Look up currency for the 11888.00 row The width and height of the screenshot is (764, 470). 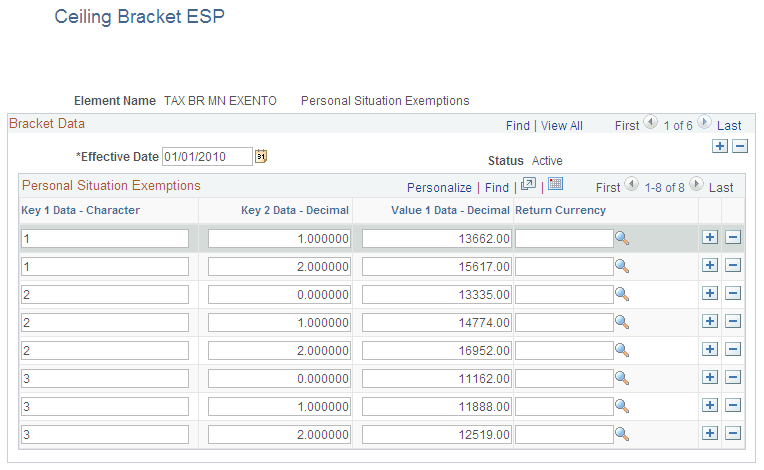click(x=622, y=406)
